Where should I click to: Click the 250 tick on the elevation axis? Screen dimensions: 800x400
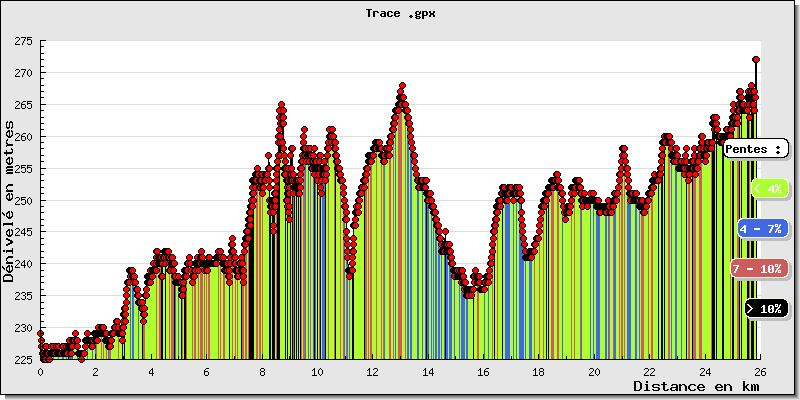point(21,200)
